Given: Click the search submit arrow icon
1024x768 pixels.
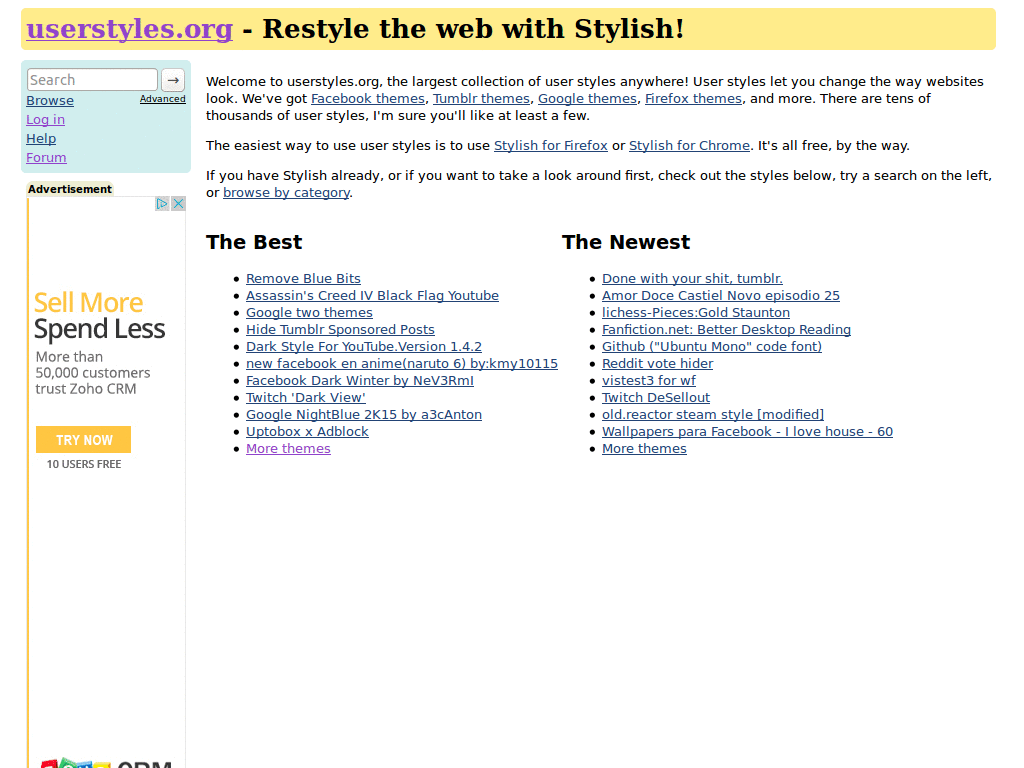Looking at the screenshot, I should click(x=172, y=79).
